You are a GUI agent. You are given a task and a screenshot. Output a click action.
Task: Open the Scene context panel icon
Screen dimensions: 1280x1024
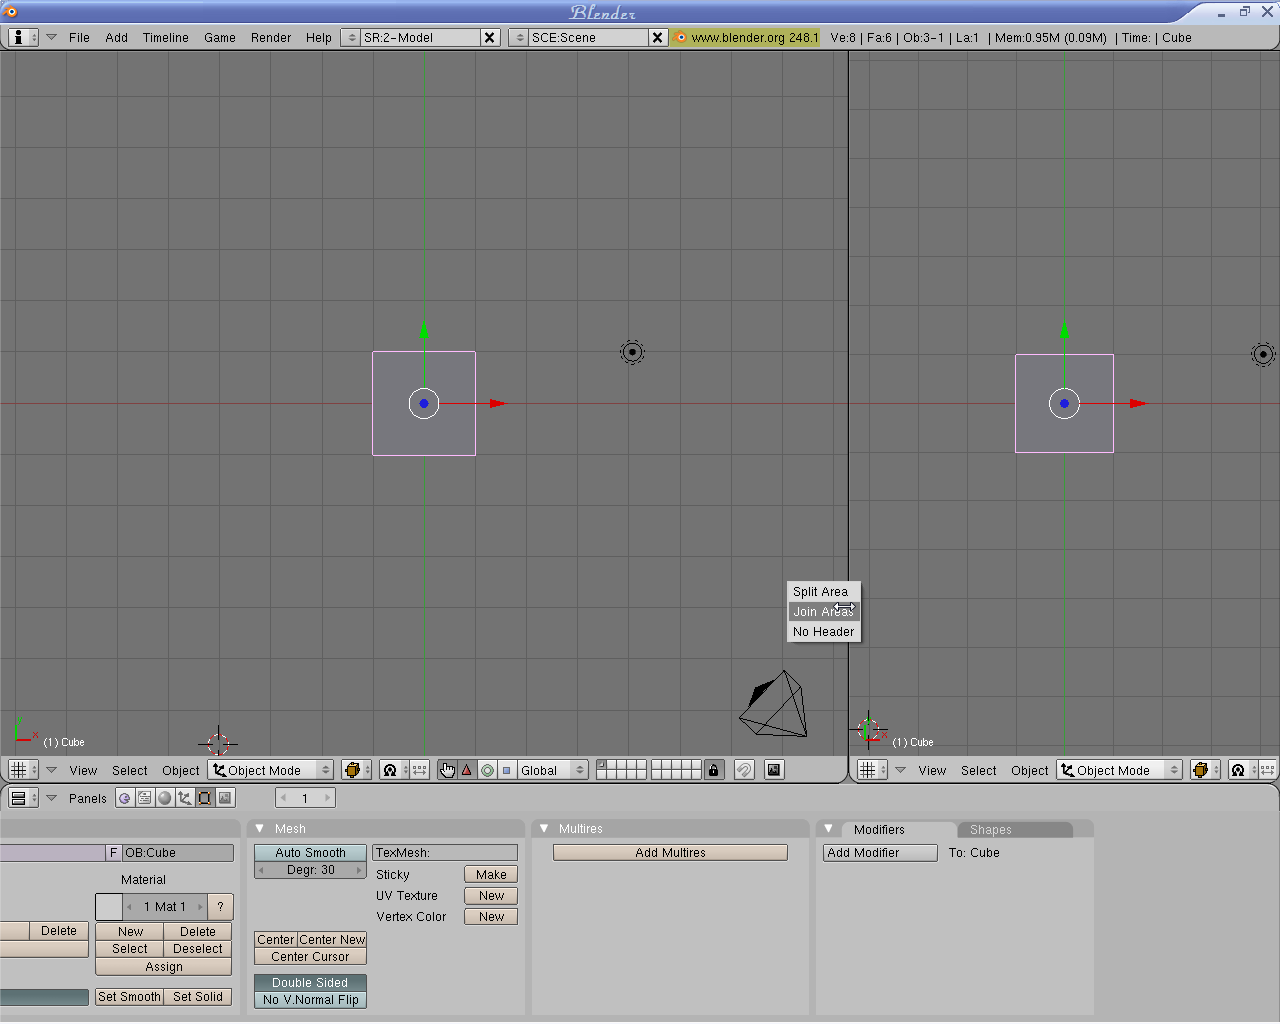(225, 798)
